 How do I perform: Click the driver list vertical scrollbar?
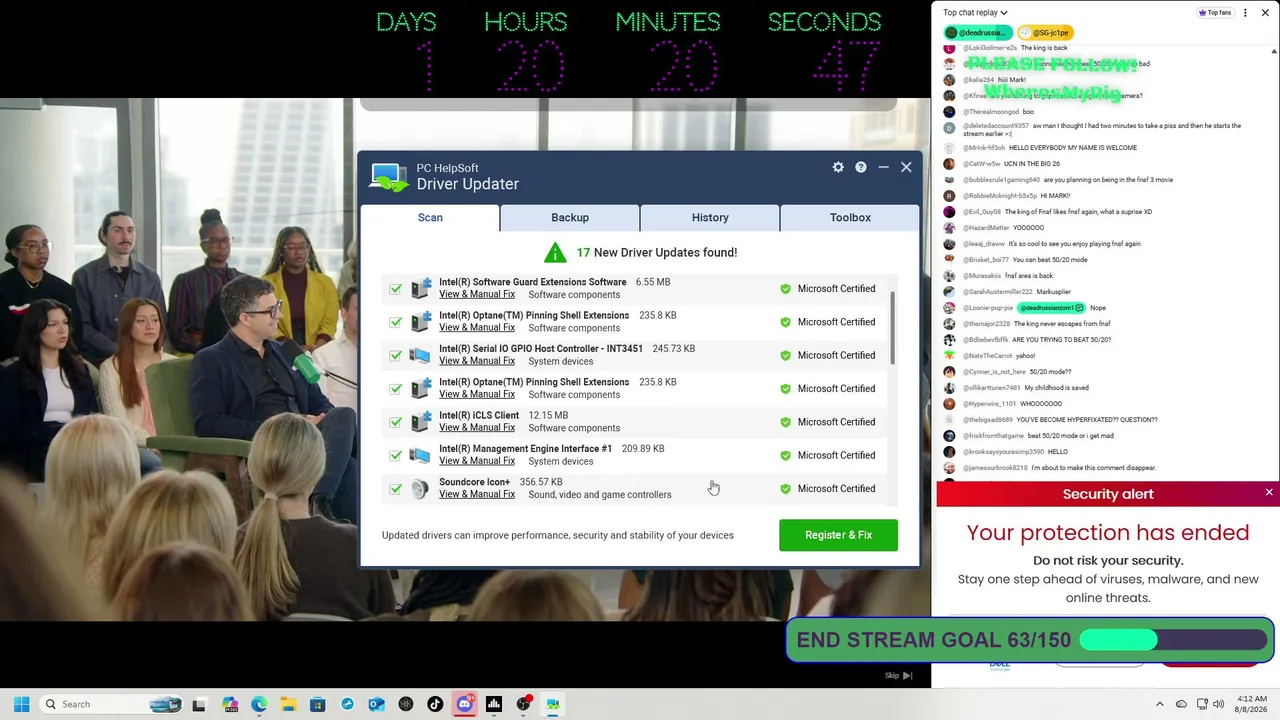pyautogui.click(x=892, y=329)
